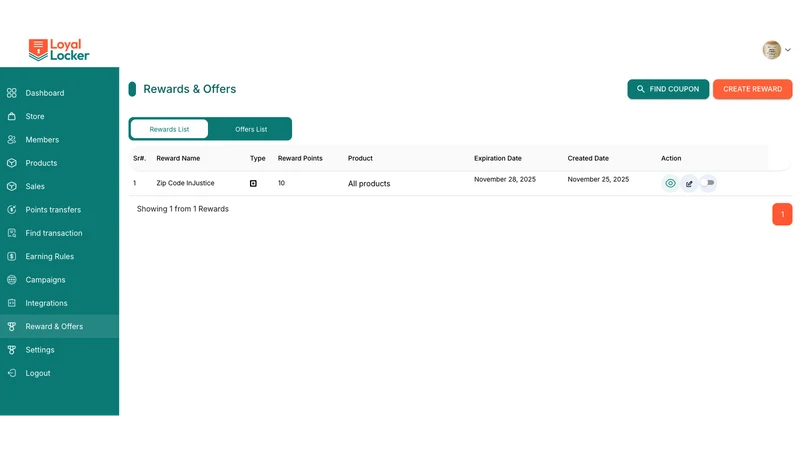
Task: Toggle the Zip Code InJustice reward status switch
Action: click(708, 183)
